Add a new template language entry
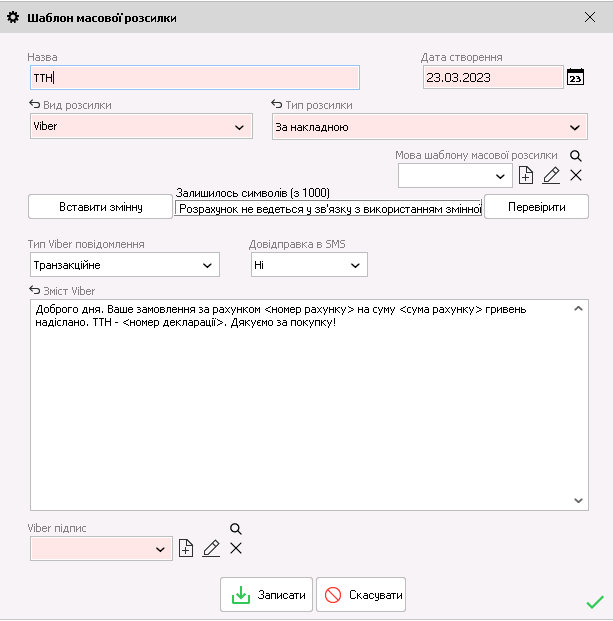The height and width of the screenshot is (621, 613). click(525, 175)
